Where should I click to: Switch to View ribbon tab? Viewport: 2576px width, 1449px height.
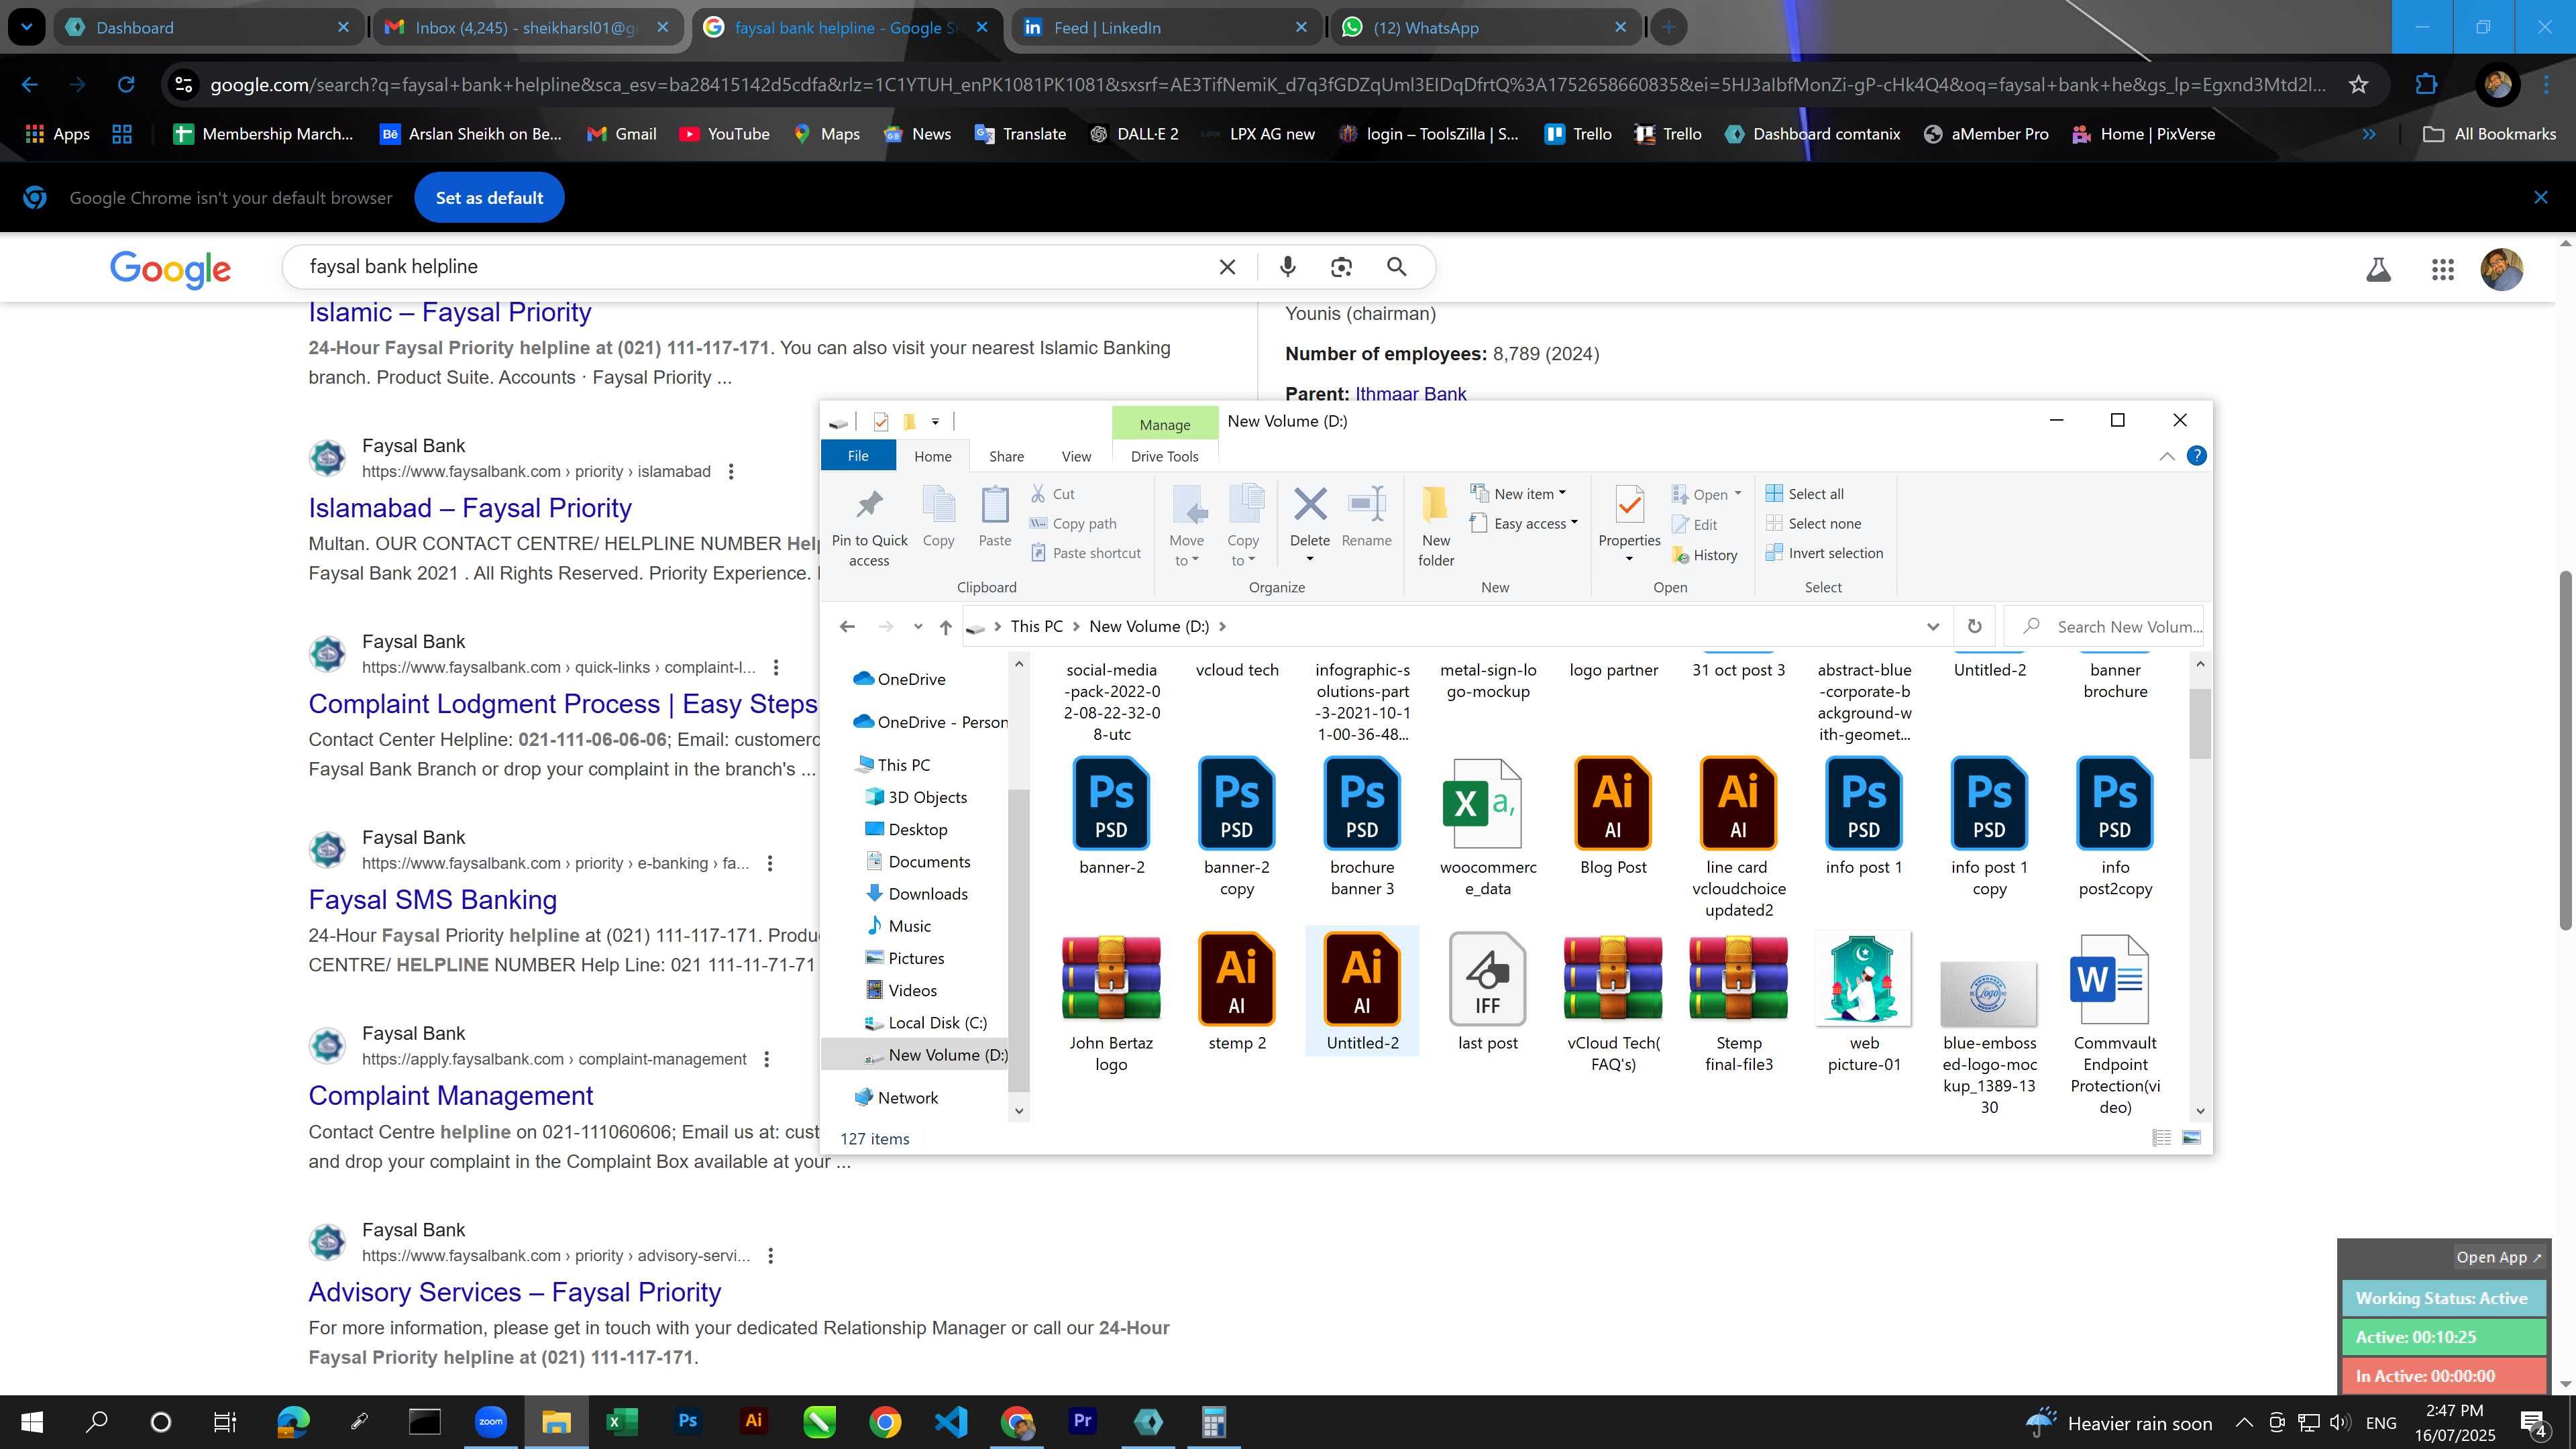coord(1076,456)
